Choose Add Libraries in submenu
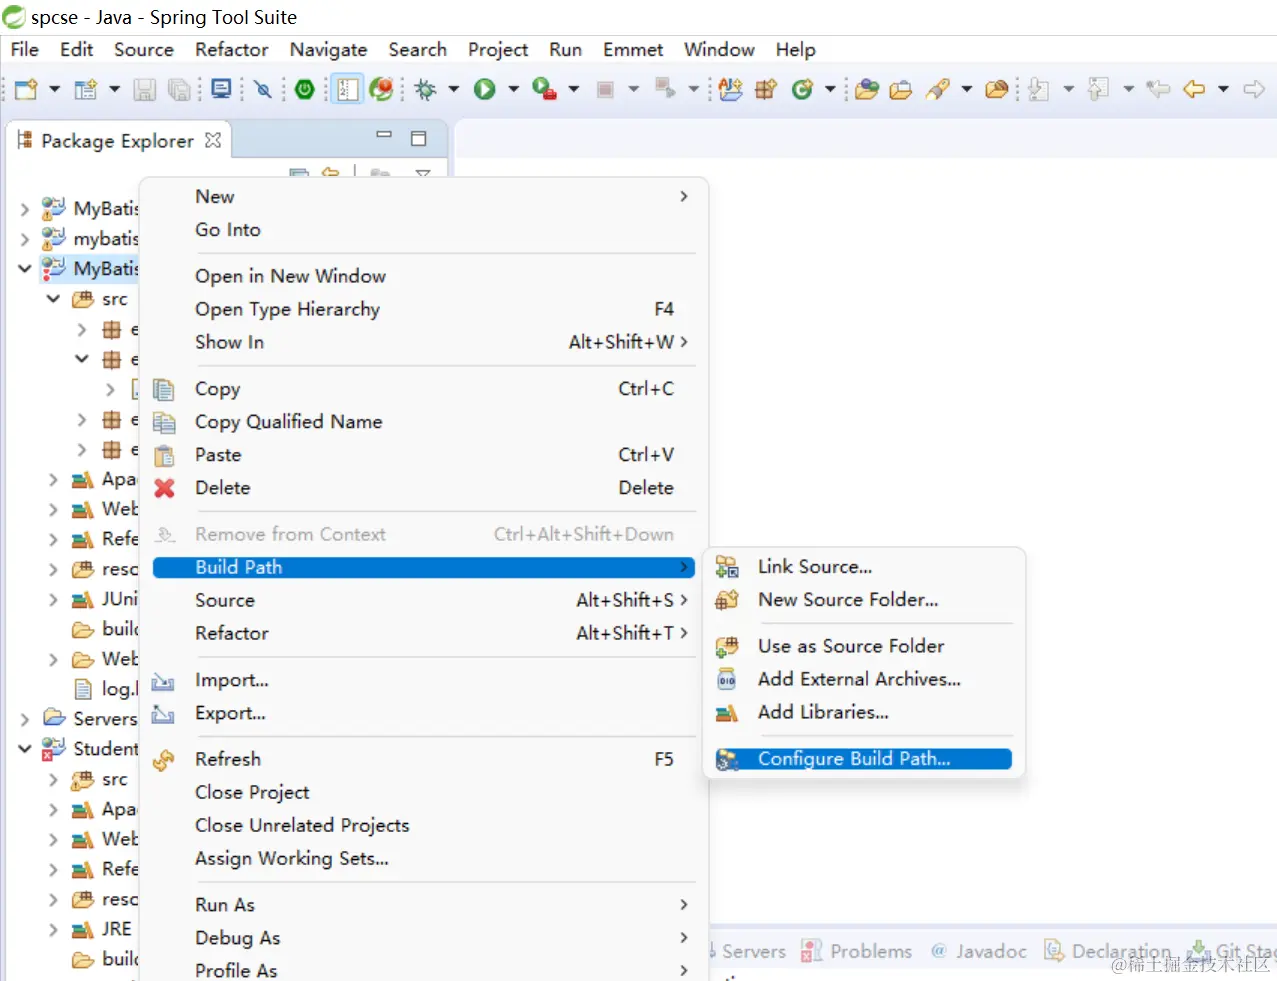Screen dimensions: 1277x981 tap(823, 712)
